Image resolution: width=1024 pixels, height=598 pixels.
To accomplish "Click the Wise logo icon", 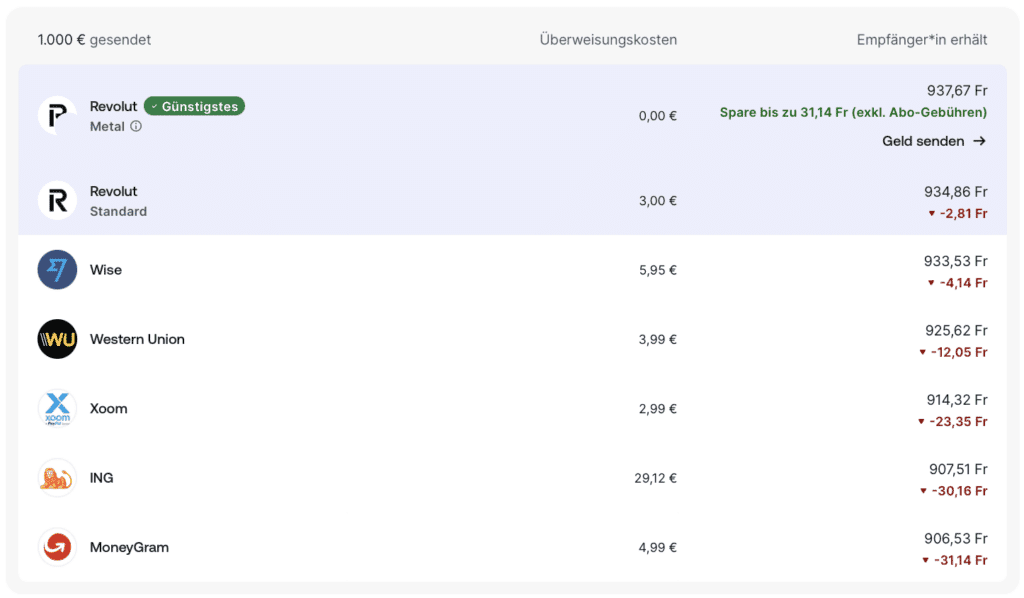I will click(57, 270).
